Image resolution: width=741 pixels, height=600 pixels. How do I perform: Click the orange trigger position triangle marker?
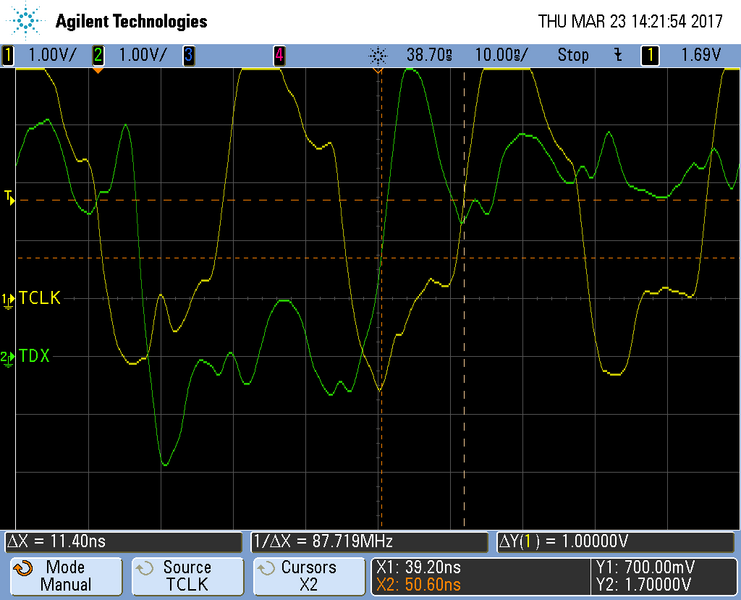click(x=98, y=71)
